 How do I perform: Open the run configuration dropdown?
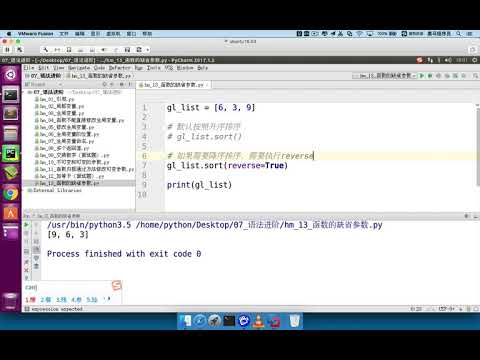coord(385,76)
